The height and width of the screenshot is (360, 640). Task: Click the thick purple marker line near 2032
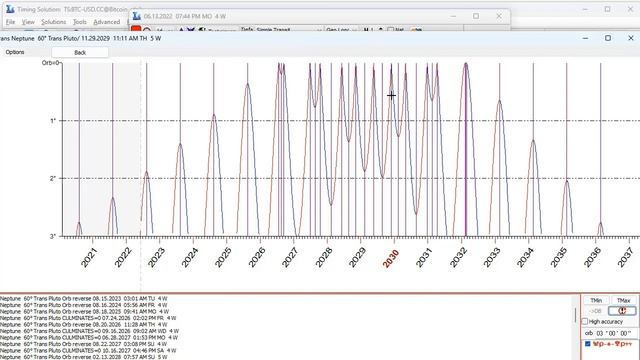(x=466, y=149)
